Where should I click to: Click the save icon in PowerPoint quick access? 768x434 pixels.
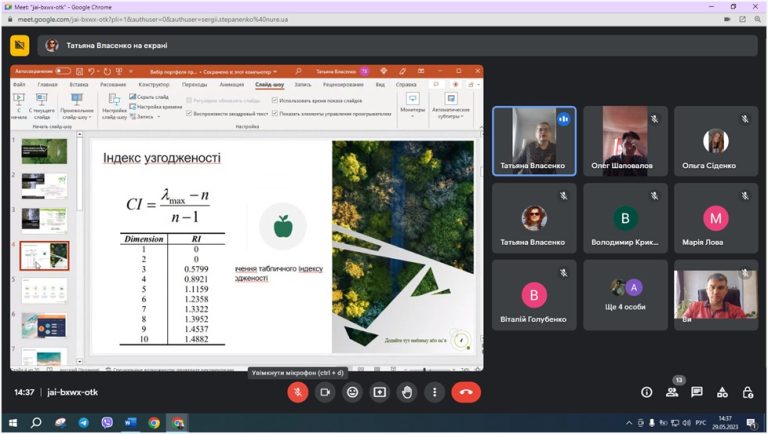80,72
